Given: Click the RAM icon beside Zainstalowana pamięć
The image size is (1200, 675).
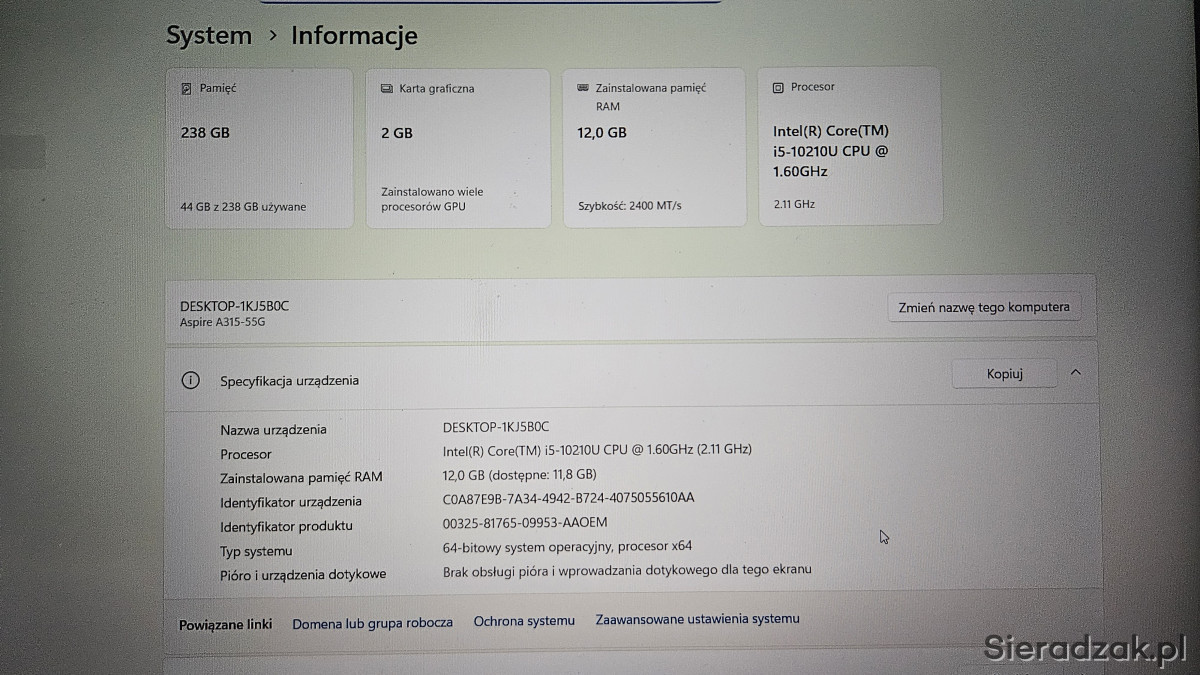Looking at the screenshot, I should tap(584, 88).
